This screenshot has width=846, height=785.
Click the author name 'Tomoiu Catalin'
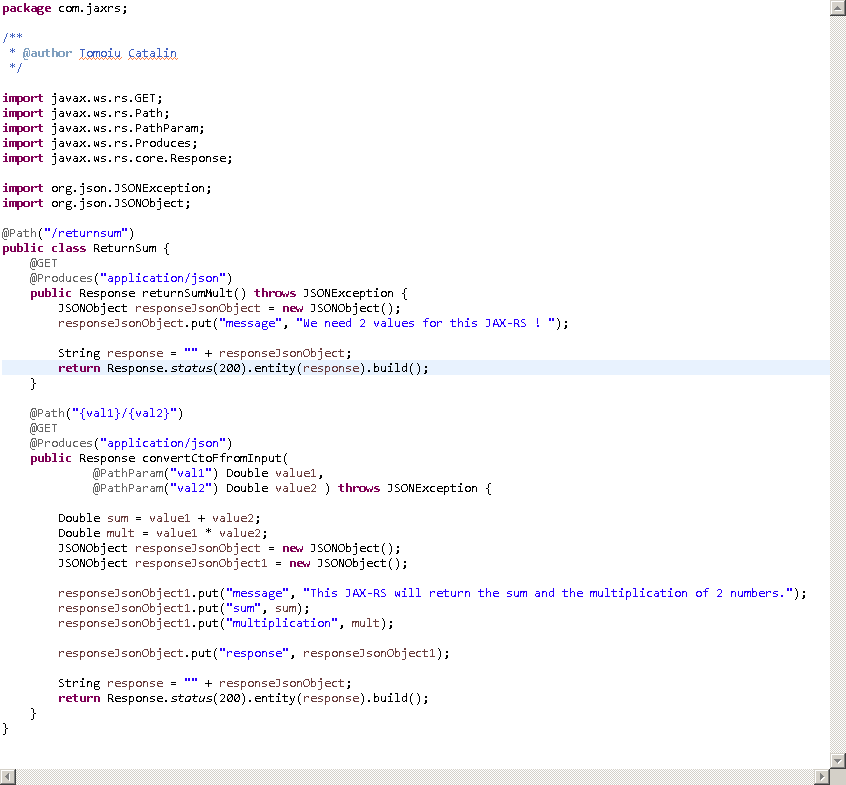coord(128,53)
